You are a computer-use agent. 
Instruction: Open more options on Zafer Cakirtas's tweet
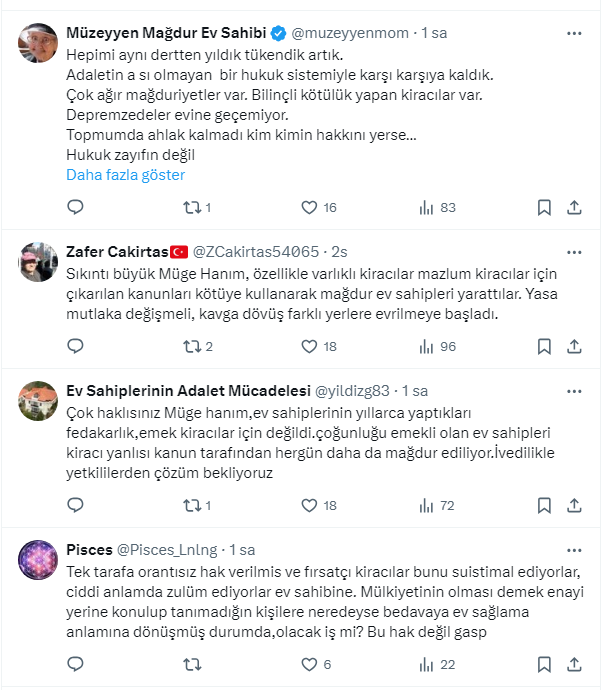click(x=574, y=251)
